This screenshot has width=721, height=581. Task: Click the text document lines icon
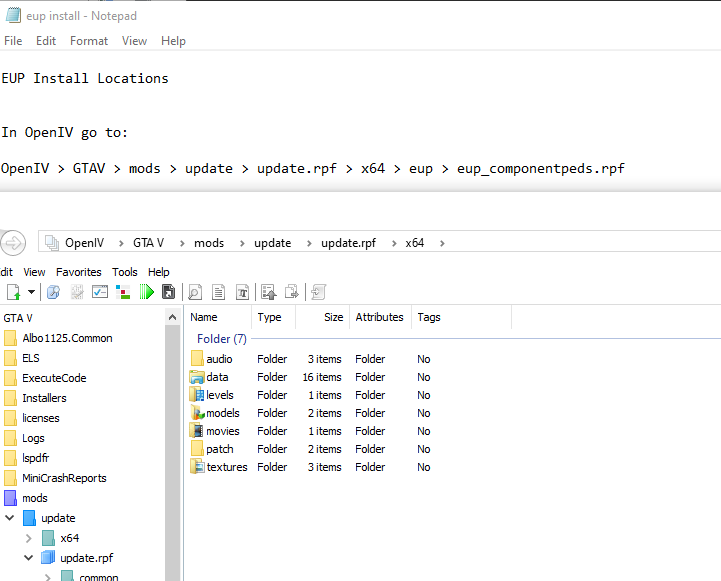218,292
